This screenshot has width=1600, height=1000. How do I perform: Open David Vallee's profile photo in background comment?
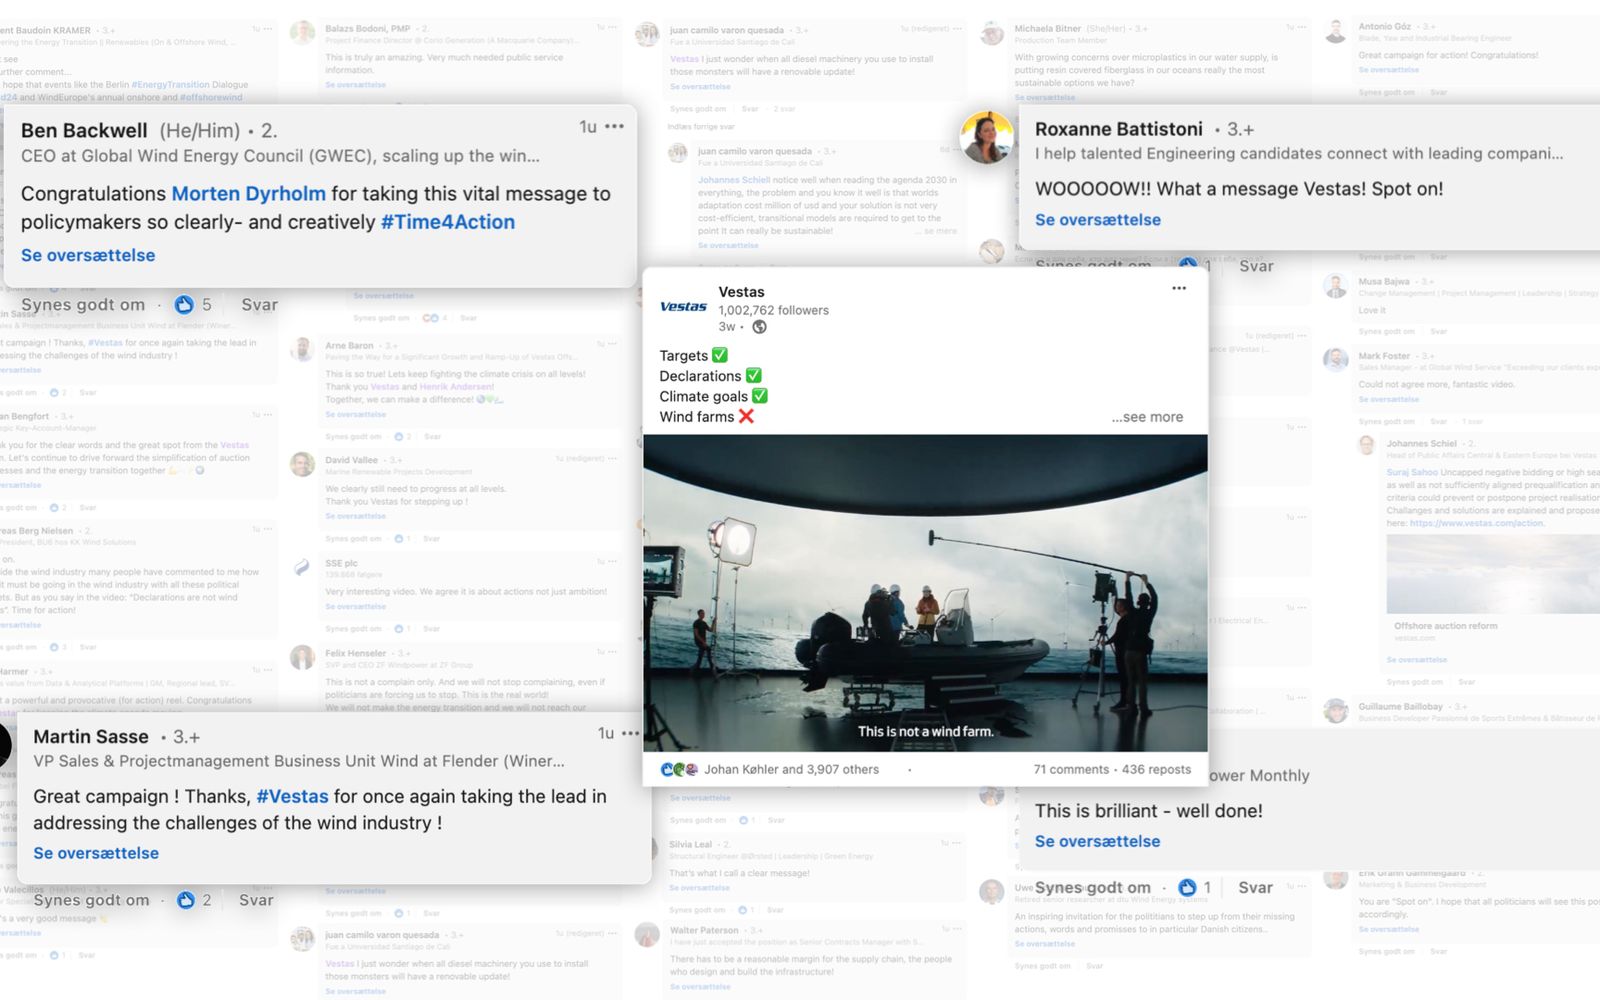pos(302,464)
